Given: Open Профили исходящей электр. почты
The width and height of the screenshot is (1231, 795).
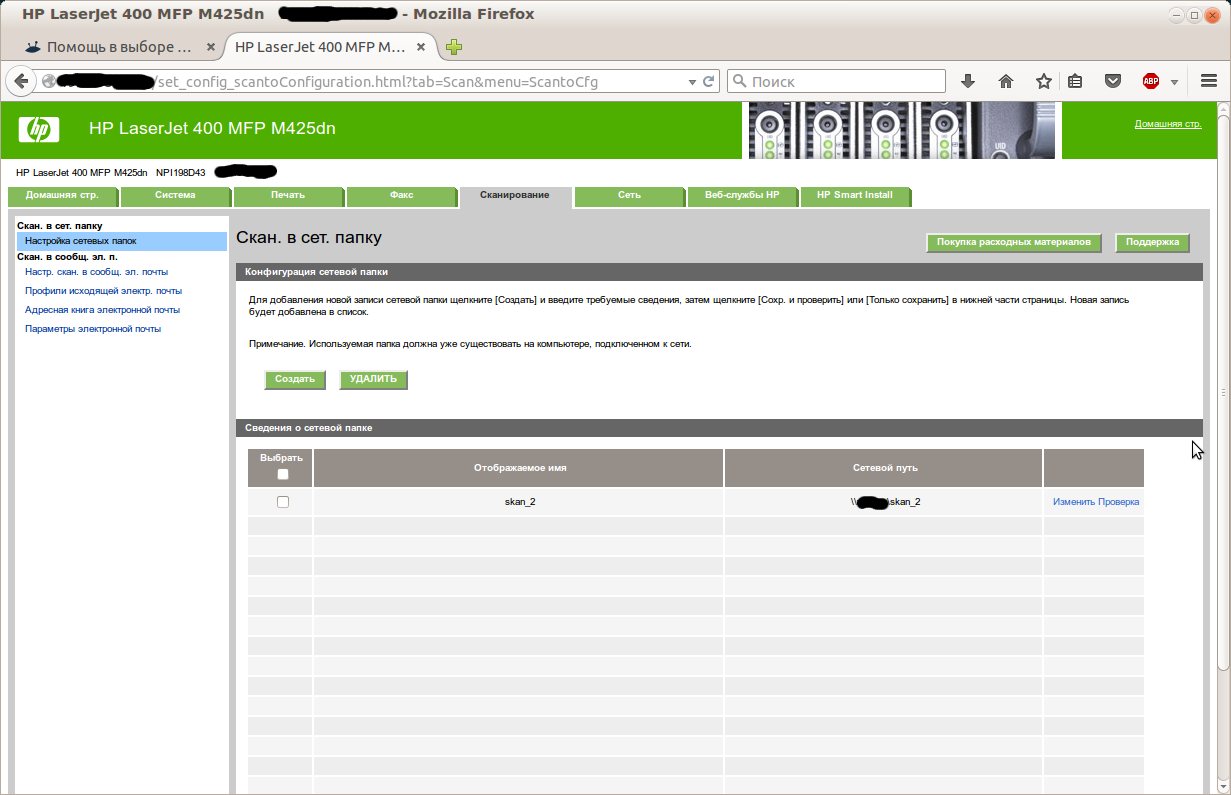Looking at the screenshot, I should tap(103, 291).
